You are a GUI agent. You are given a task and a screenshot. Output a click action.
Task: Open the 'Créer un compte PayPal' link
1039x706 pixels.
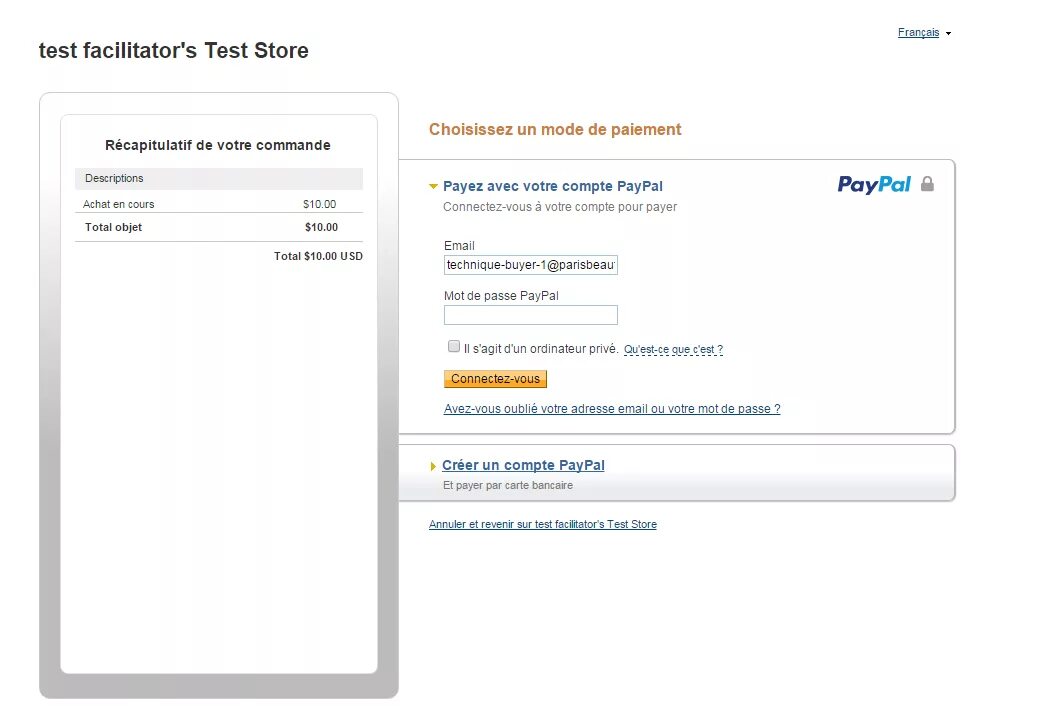point(523,465)
